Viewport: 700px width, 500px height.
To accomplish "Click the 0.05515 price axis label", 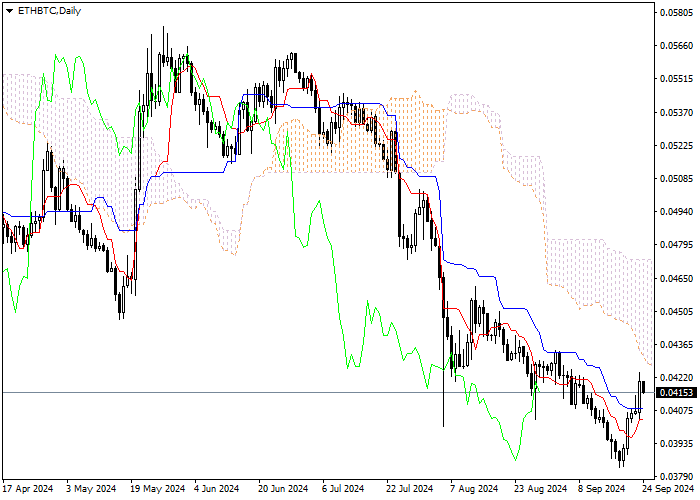I will click(x=676, y=79).
